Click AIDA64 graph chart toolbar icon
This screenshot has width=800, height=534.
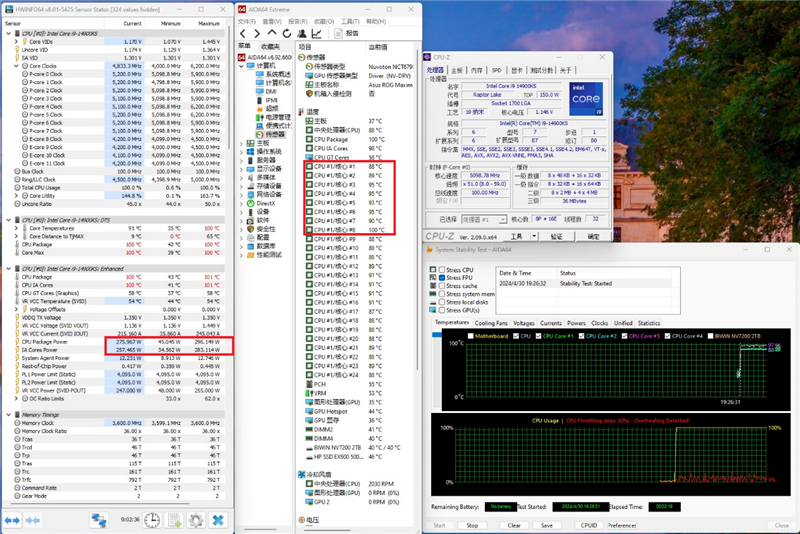(317, 34)
